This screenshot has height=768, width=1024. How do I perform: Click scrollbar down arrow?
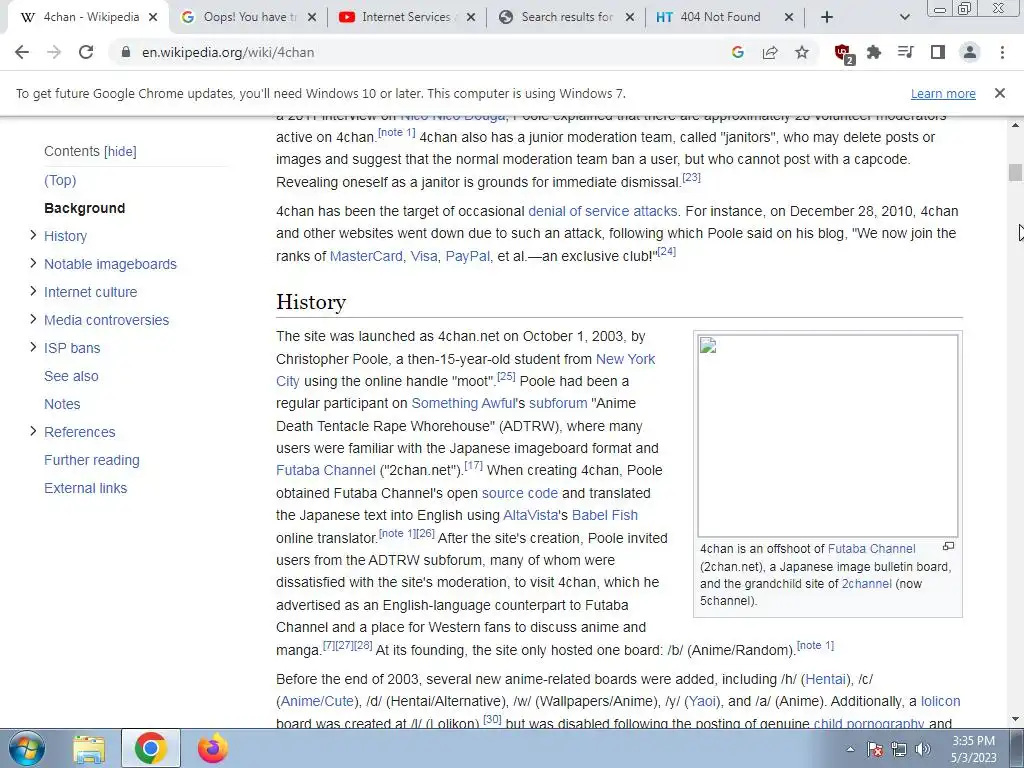point(1015,720)
